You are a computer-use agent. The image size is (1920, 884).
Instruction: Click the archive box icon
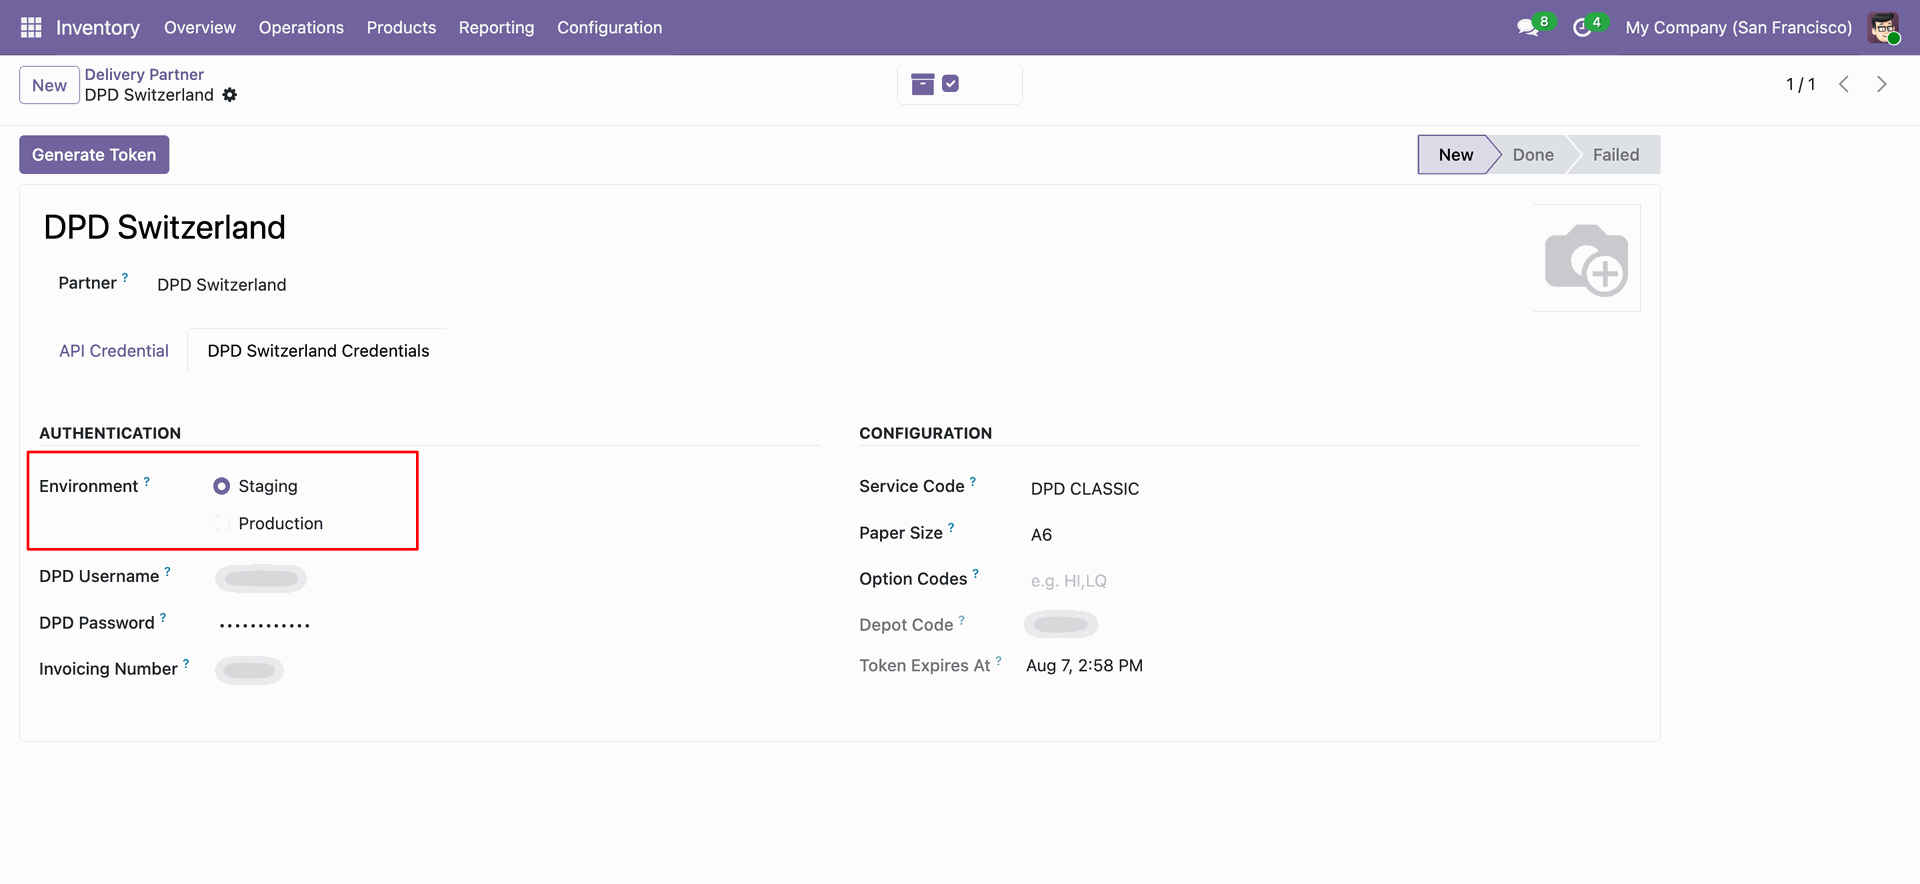pyautogui.click(x=923, y=84)
